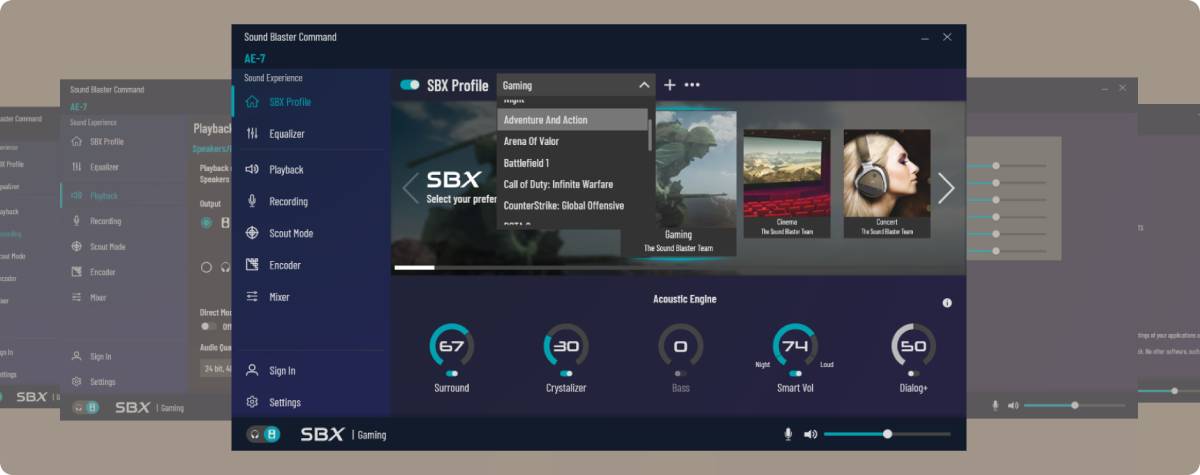1200x475 pixels.
Task: Mute the microphone in front window status bar
Action: point(788,434)
